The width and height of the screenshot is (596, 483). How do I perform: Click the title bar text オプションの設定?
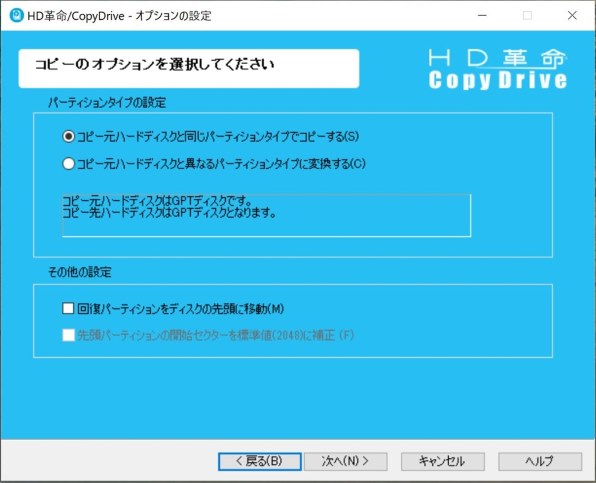[x=173, y=16]
